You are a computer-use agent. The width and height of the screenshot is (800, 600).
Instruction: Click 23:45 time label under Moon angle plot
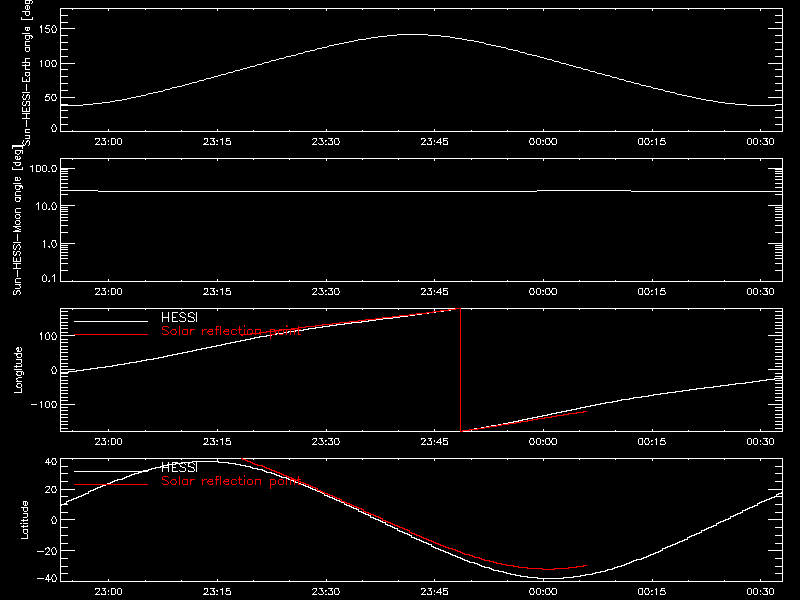point(434,292)
